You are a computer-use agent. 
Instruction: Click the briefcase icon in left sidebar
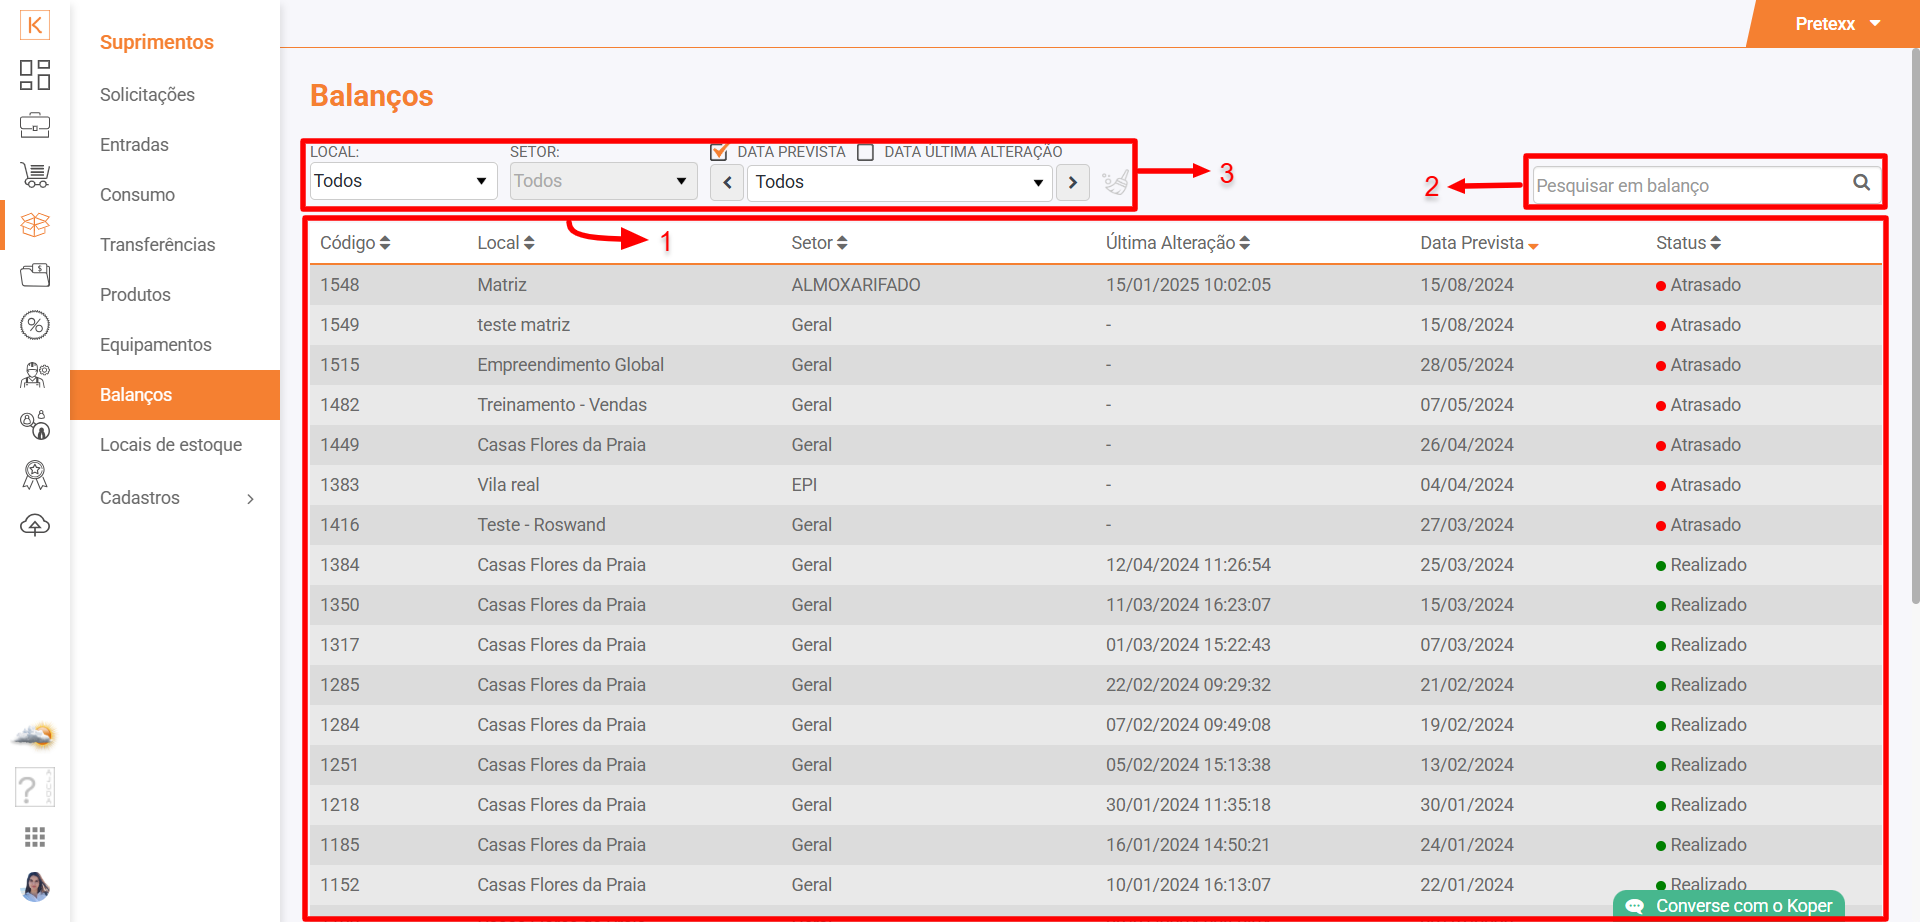[x=35, y=126]
